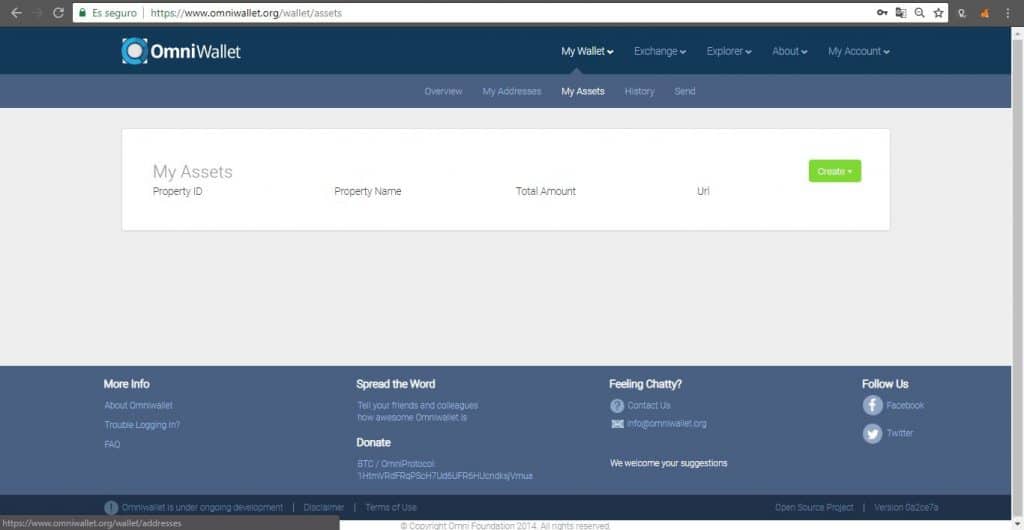Screen dimensions: 1024x530
Task: Click the OmniWallet brand name text
Action: click(195, 51)
